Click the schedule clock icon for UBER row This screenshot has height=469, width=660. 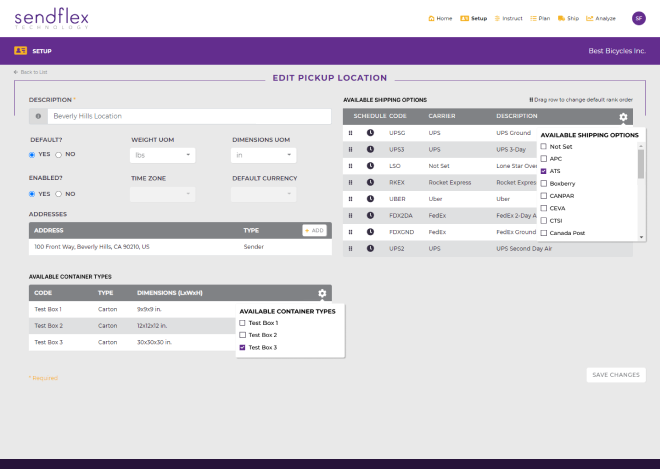370,199
